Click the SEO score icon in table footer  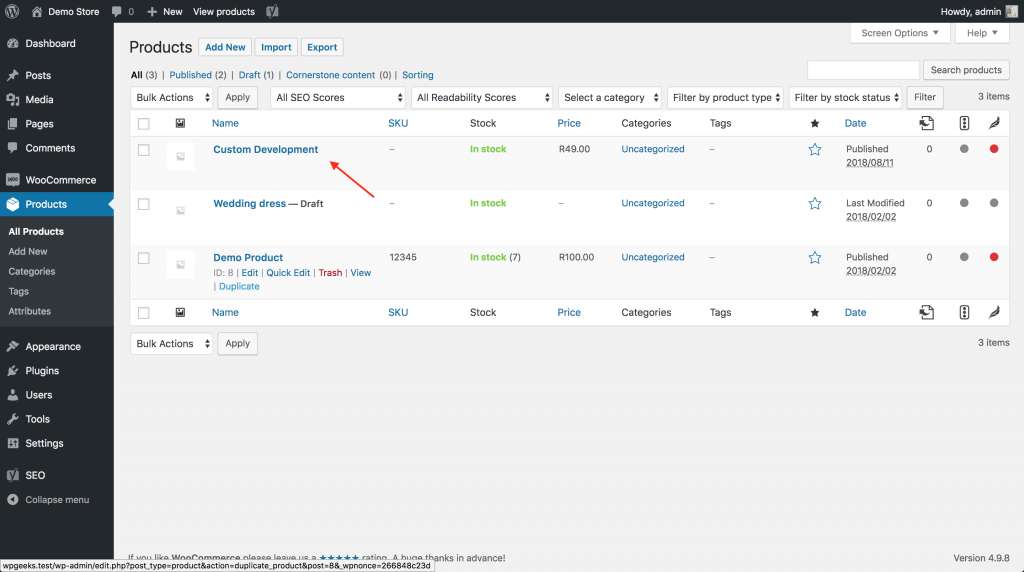click(964, 312)
